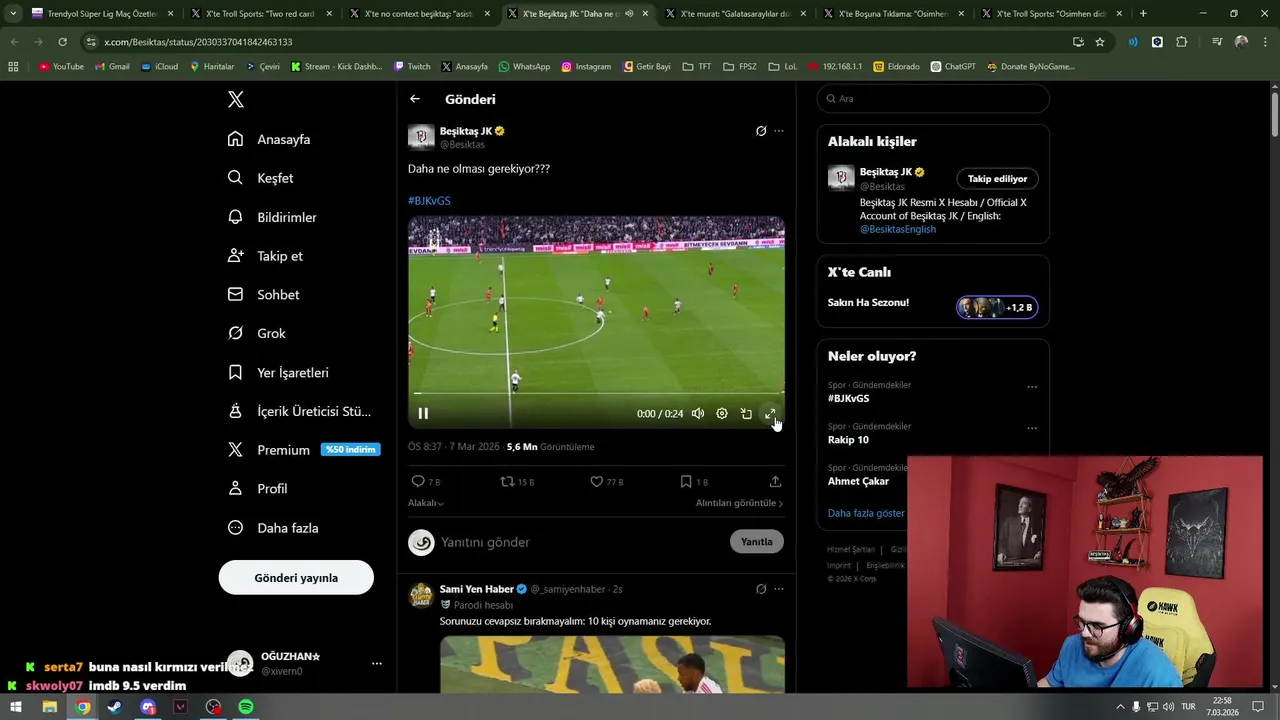This screenshot has width=1280, height=720.
Task: Open @BesiktasEnglish link
Action: pos(898,229)
